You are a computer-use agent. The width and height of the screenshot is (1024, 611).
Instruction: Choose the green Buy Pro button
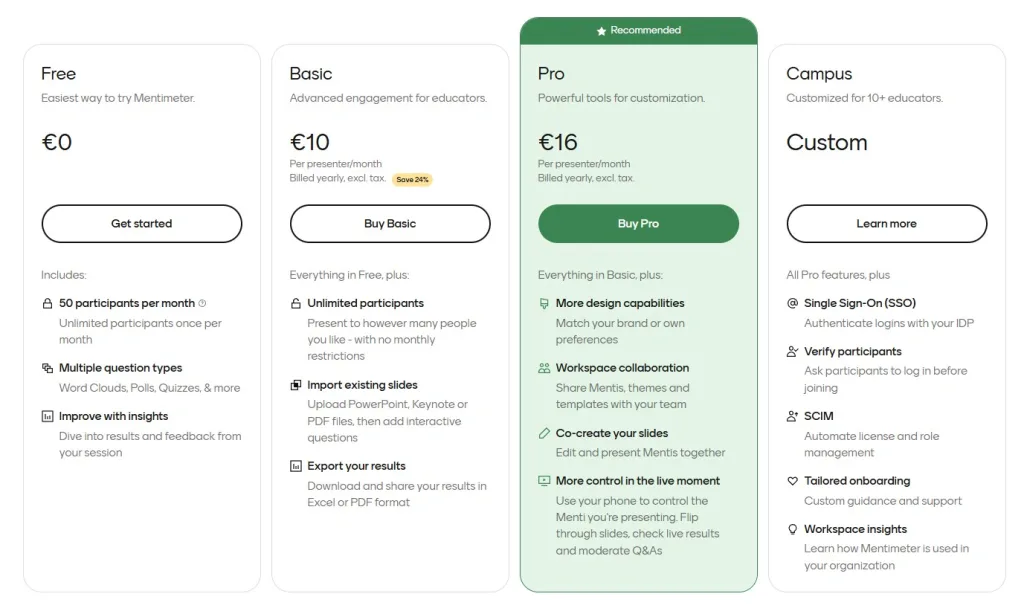638,224
